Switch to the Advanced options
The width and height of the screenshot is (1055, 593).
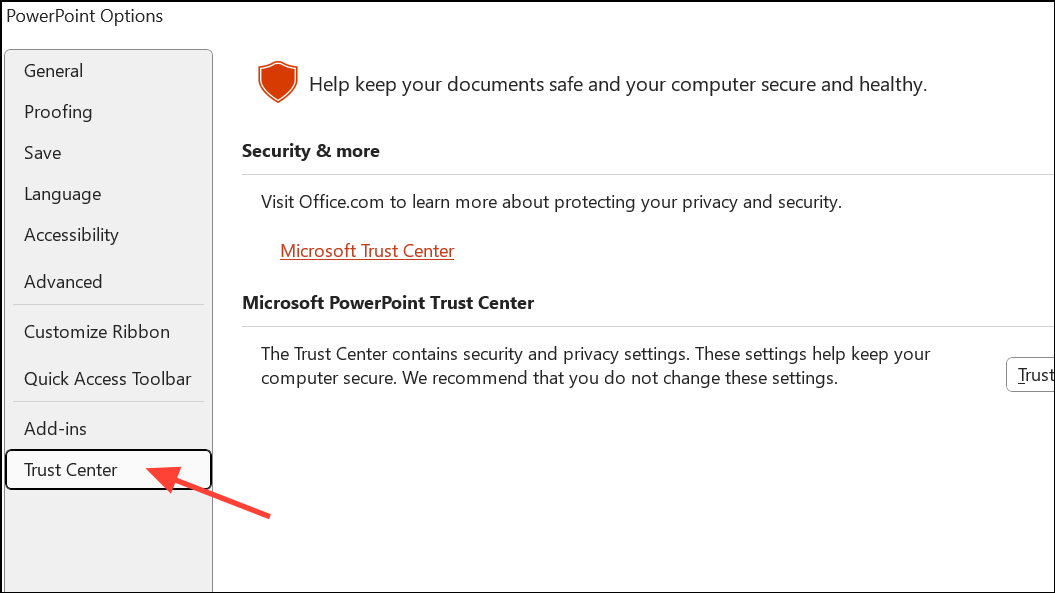pyautogui.click(x=63, y=281)
